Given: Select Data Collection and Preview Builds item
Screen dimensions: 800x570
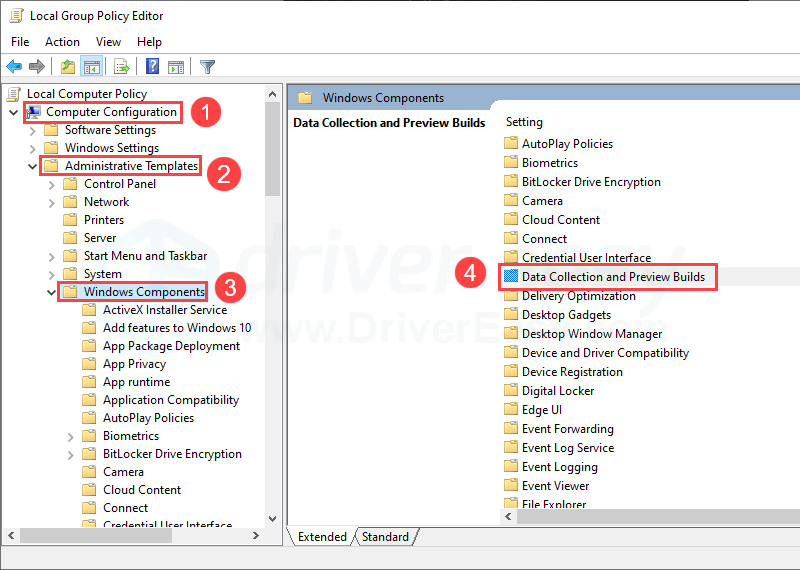Looking at the screenshot, I should tap(613, 277).
